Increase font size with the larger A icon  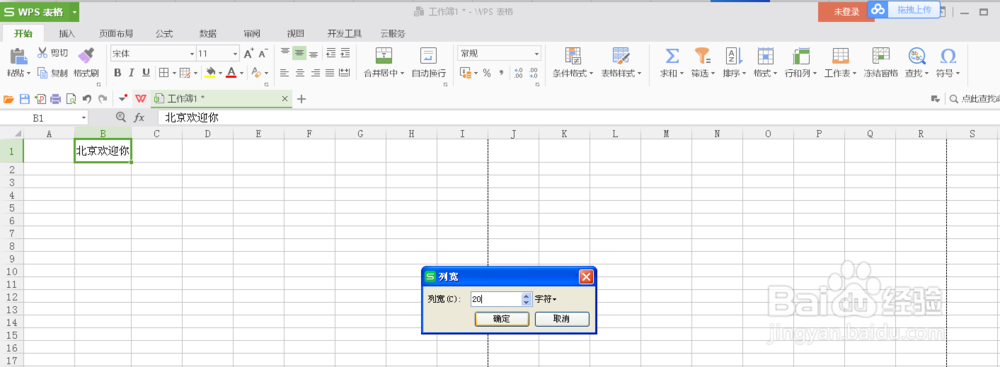249,53
